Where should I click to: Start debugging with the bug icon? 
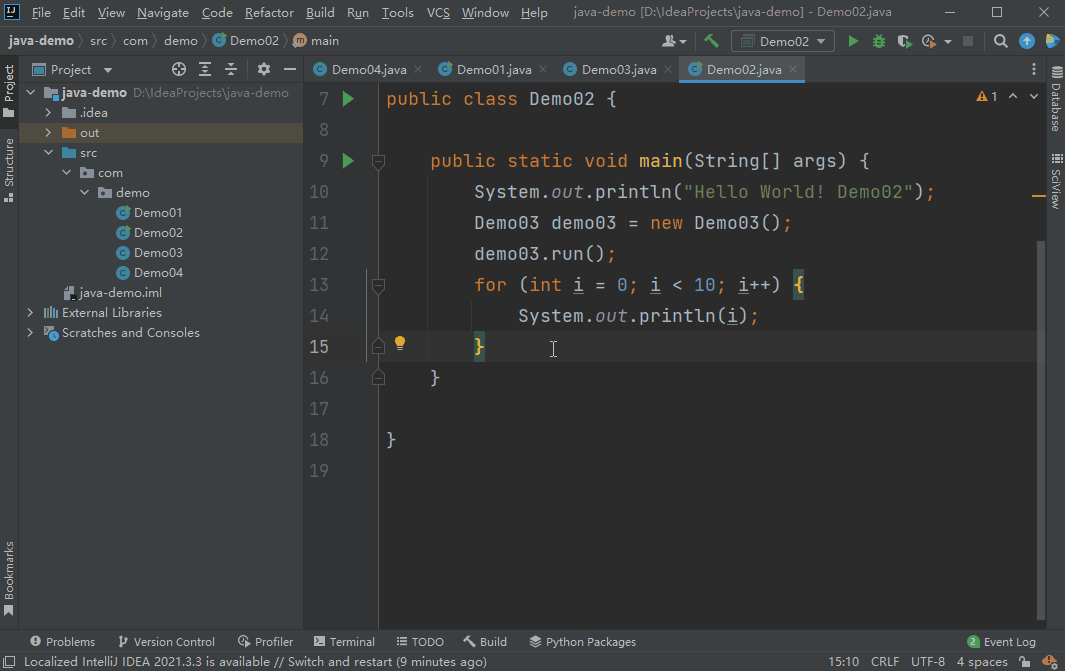(879, 41)
